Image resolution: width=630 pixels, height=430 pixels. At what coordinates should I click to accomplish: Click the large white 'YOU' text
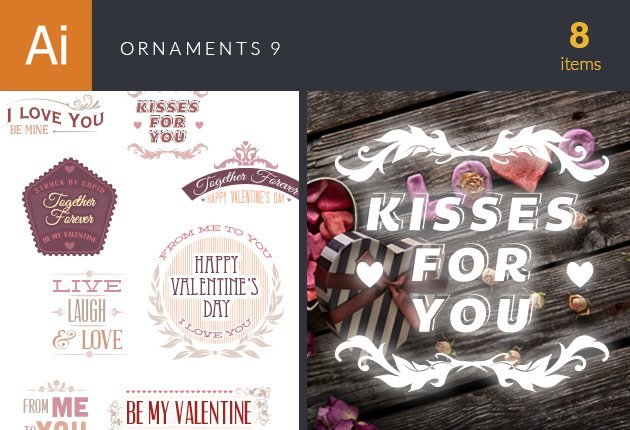pos(473,313)
